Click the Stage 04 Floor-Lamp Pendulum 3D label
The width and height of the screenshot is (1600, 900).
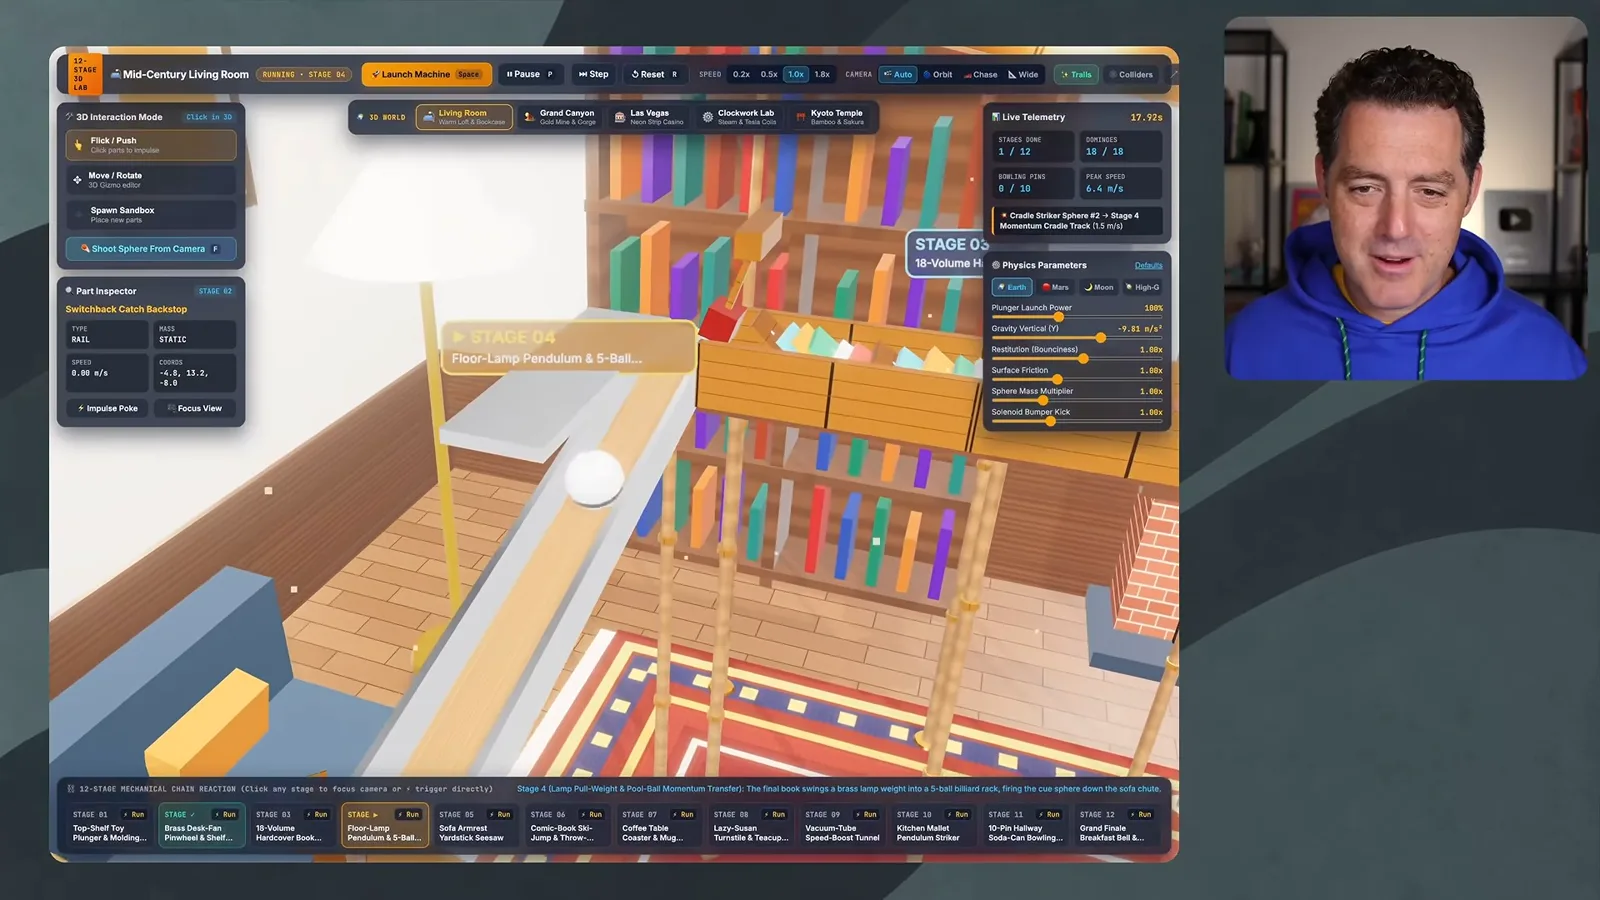point(568,347)
